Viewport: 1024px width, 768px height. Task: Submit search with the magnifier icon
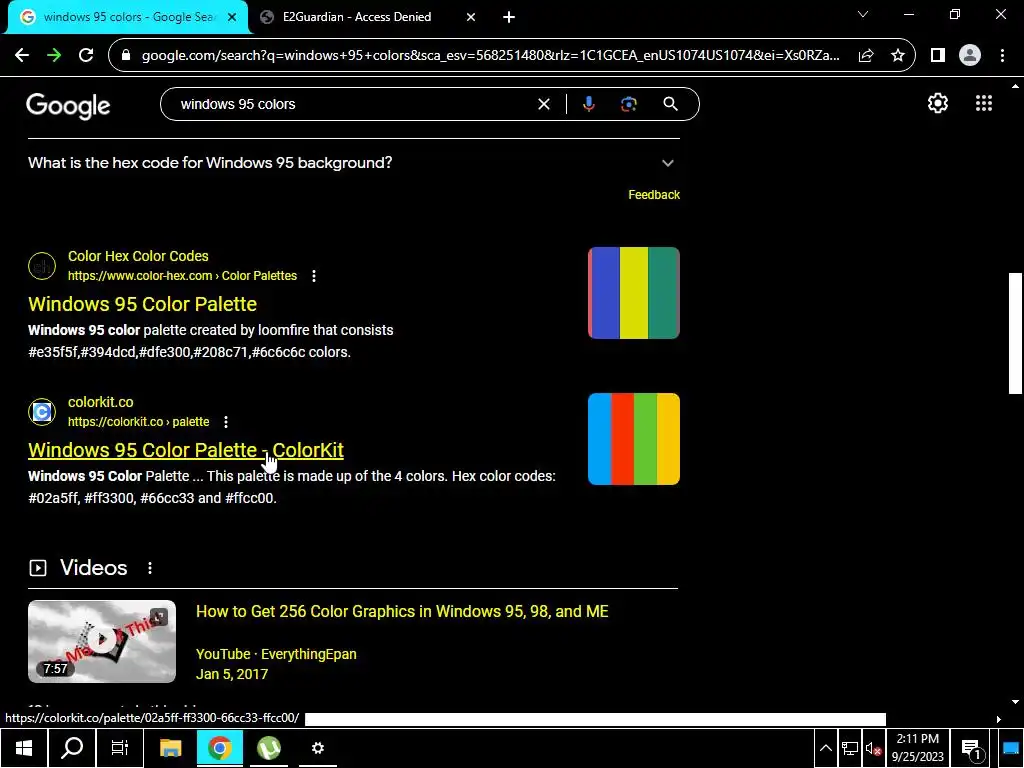671,104
